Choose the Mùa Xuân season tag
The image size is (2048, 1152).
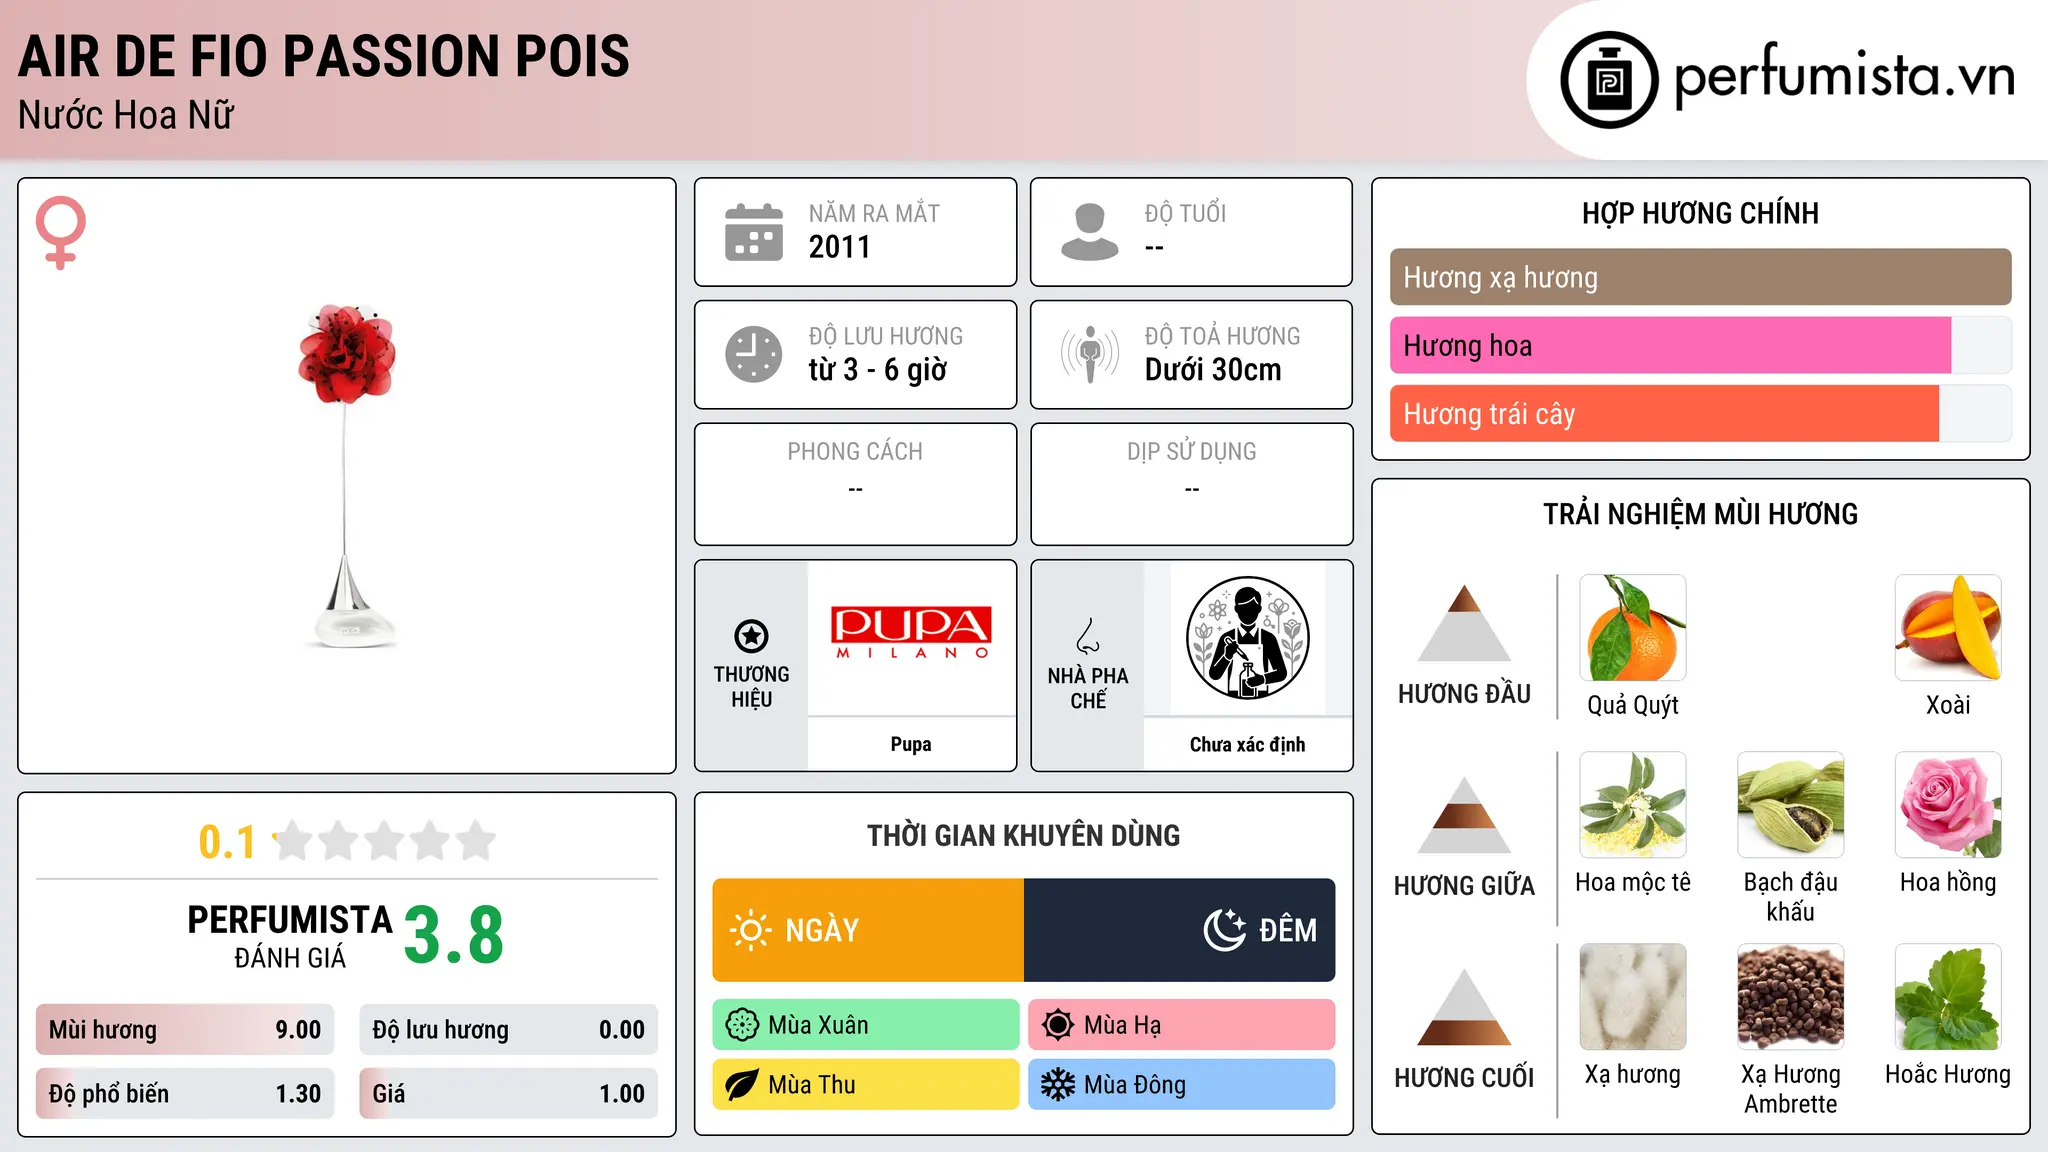coord(866,1025)
